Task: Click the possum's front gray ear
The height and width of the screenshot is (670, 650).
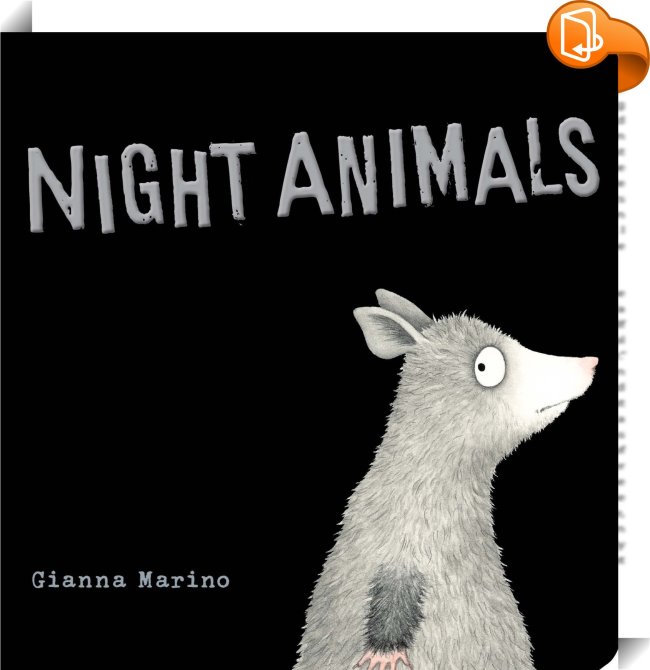Action: [x=385, y=332]
